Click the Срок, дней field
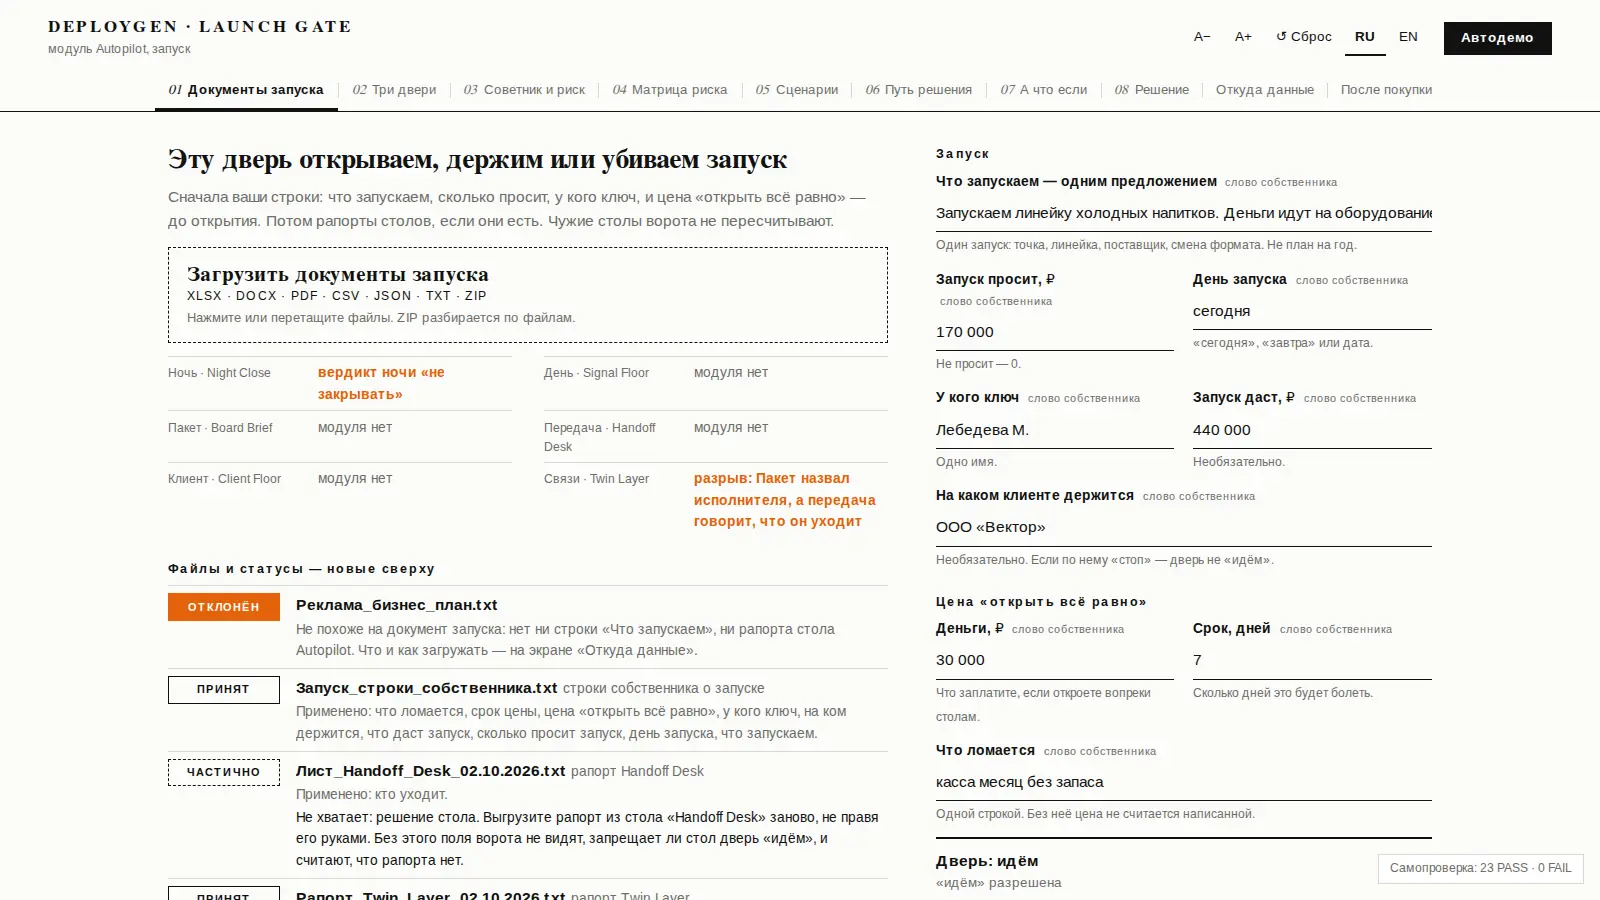Image resolution: width=1600 pixels, height=900 pixels. [1312, 660]
